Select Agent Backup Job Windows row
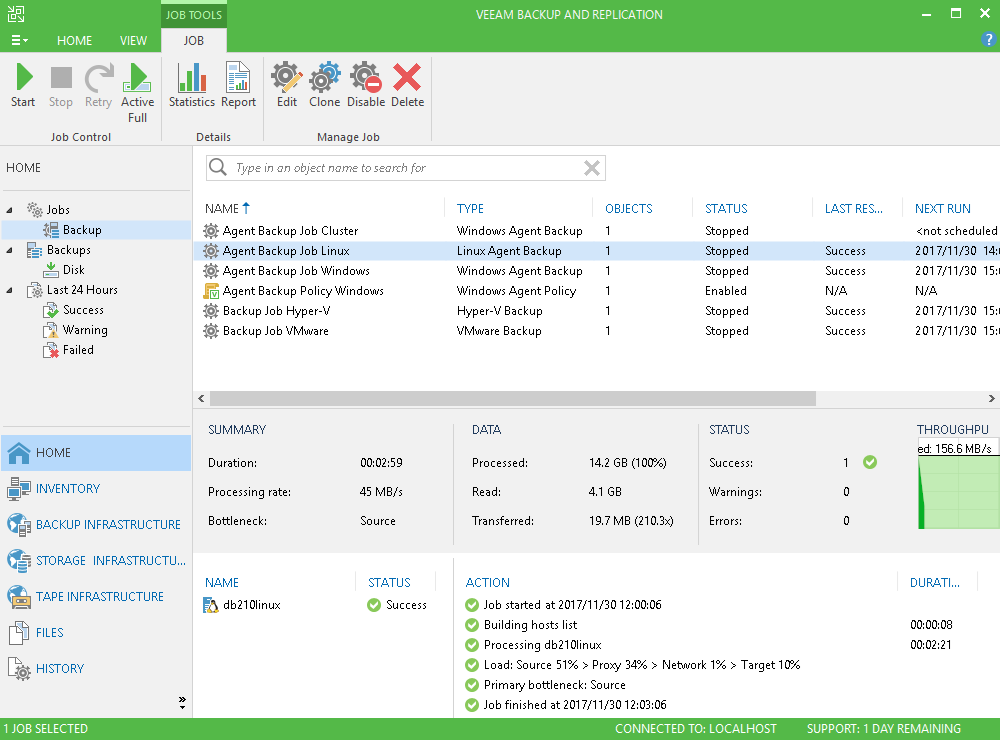Screen dimensions: 1000x740 pyautogui.click(x=596, y=271)
